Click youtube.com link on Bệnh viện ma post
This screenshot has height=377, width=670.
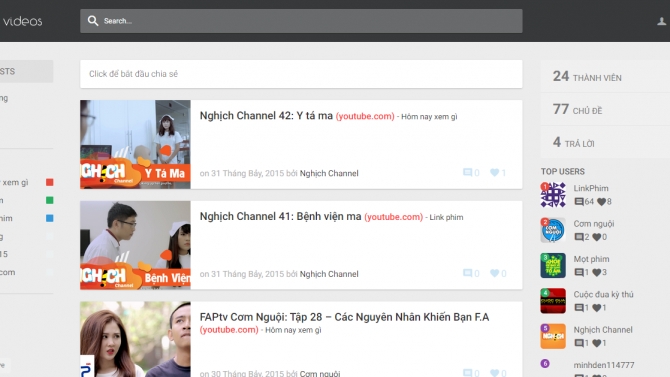(x=394, y=217)
